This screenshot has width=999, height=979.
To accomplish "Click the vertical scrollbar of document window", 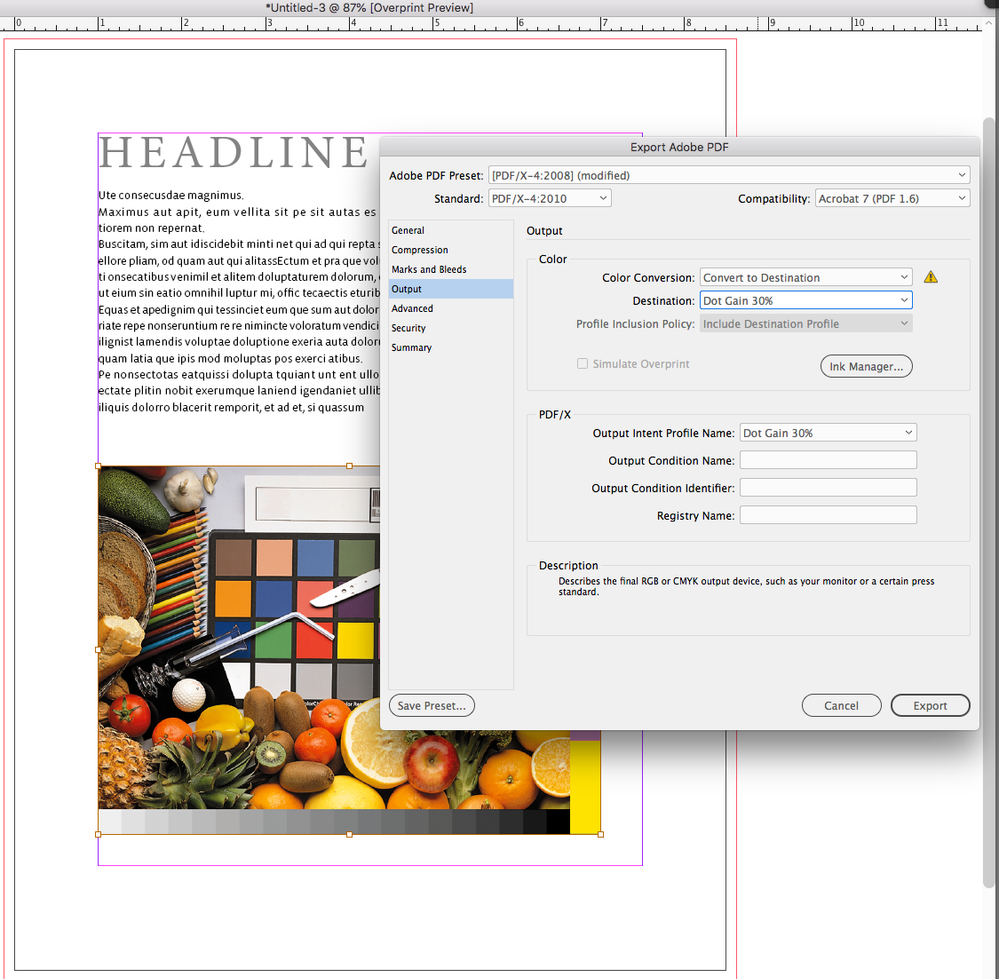I will [988, 502].
